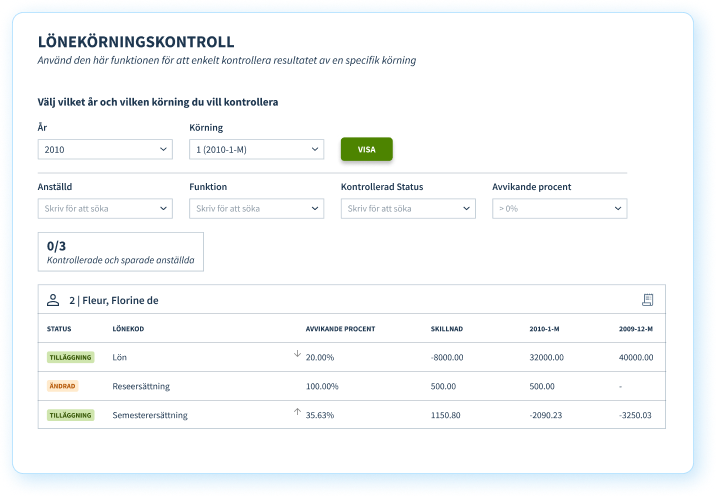Click the 100.00% deviation value

(322, 386)
